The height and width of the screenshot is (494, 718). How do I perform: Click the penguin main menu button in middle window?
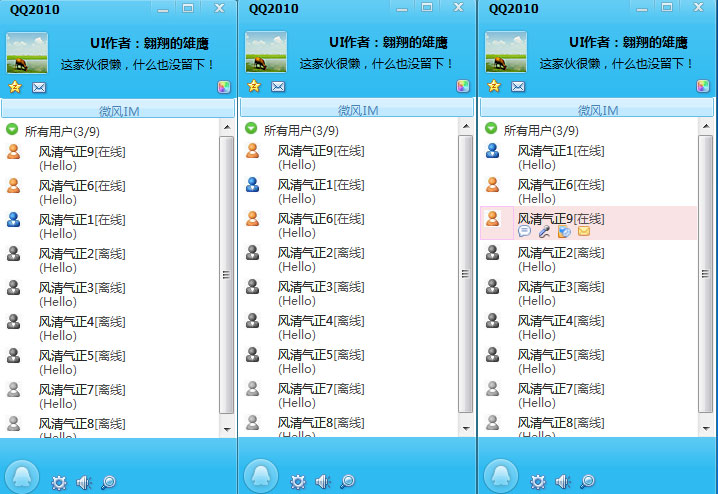tap(261, 476)
